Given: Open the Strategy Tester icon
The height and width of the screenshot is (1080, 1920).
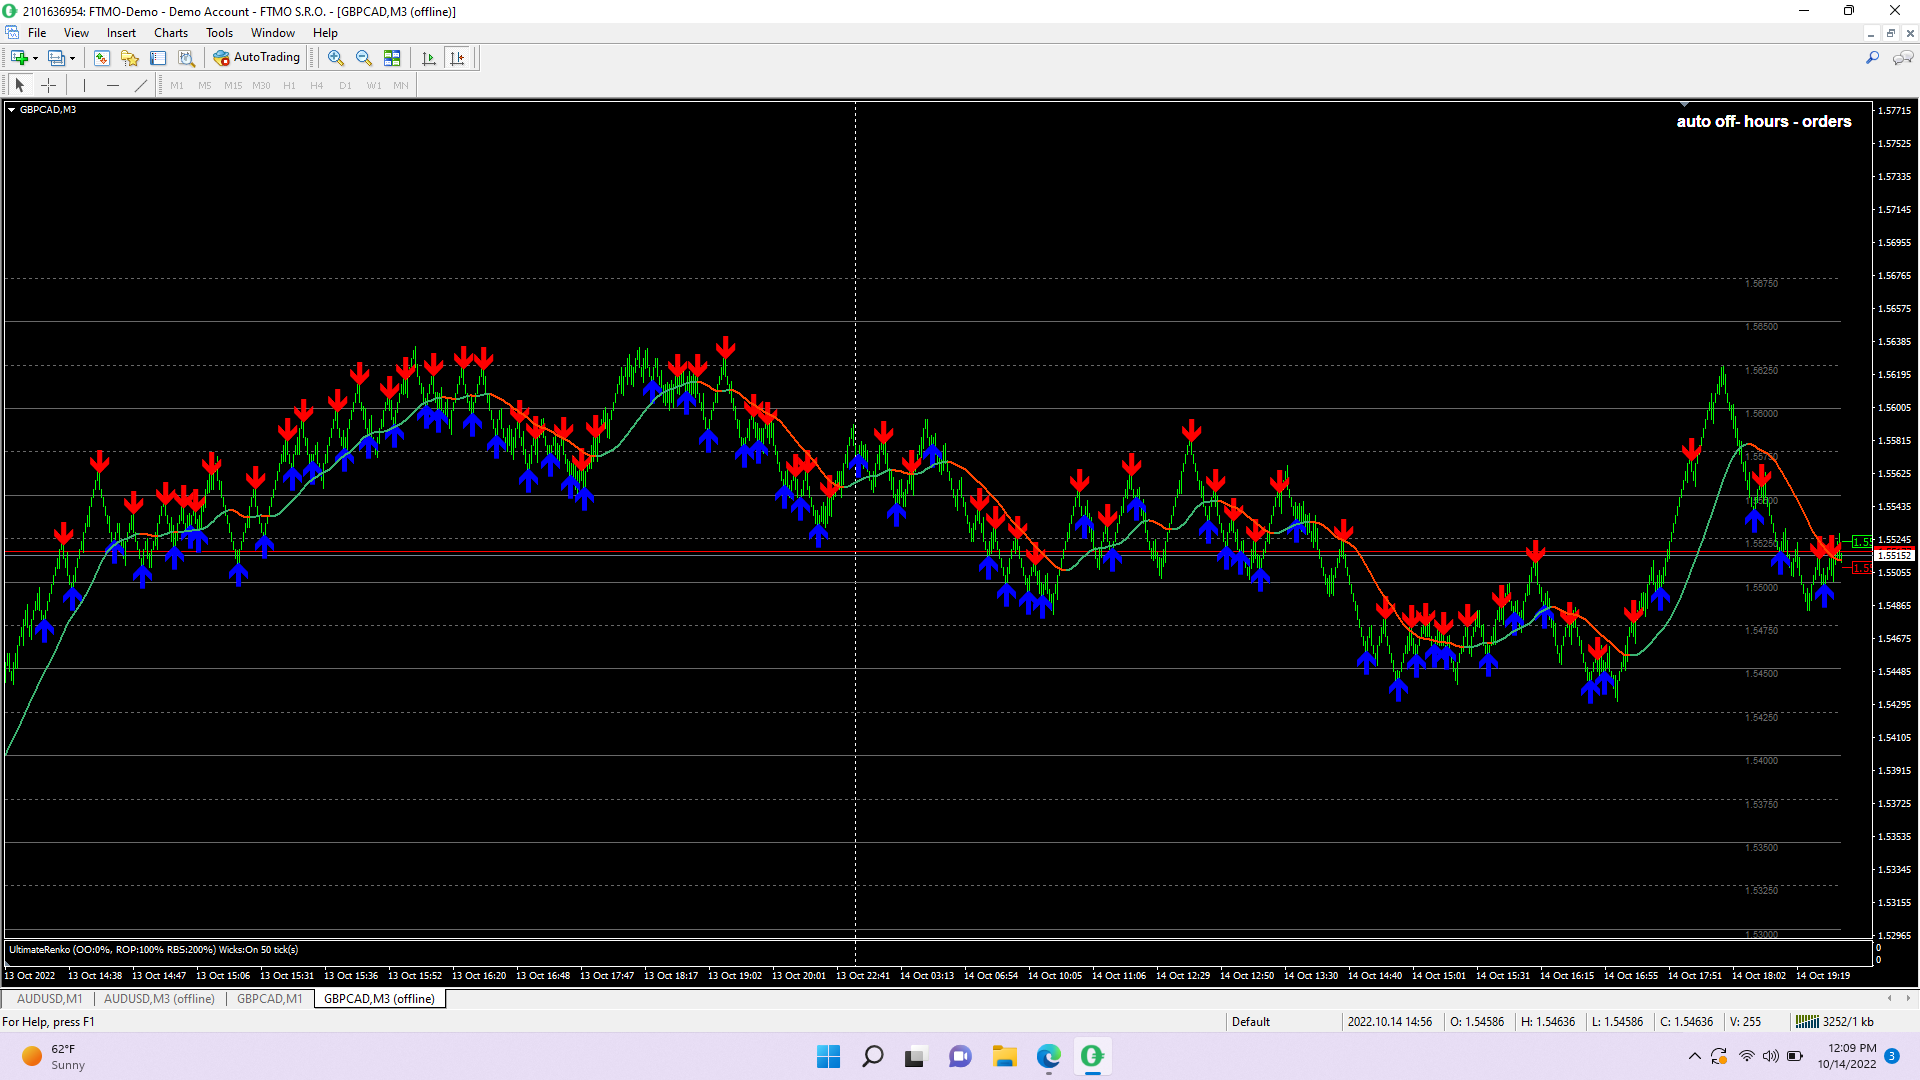Looking at the screenshot, I should tap(186, 58).
